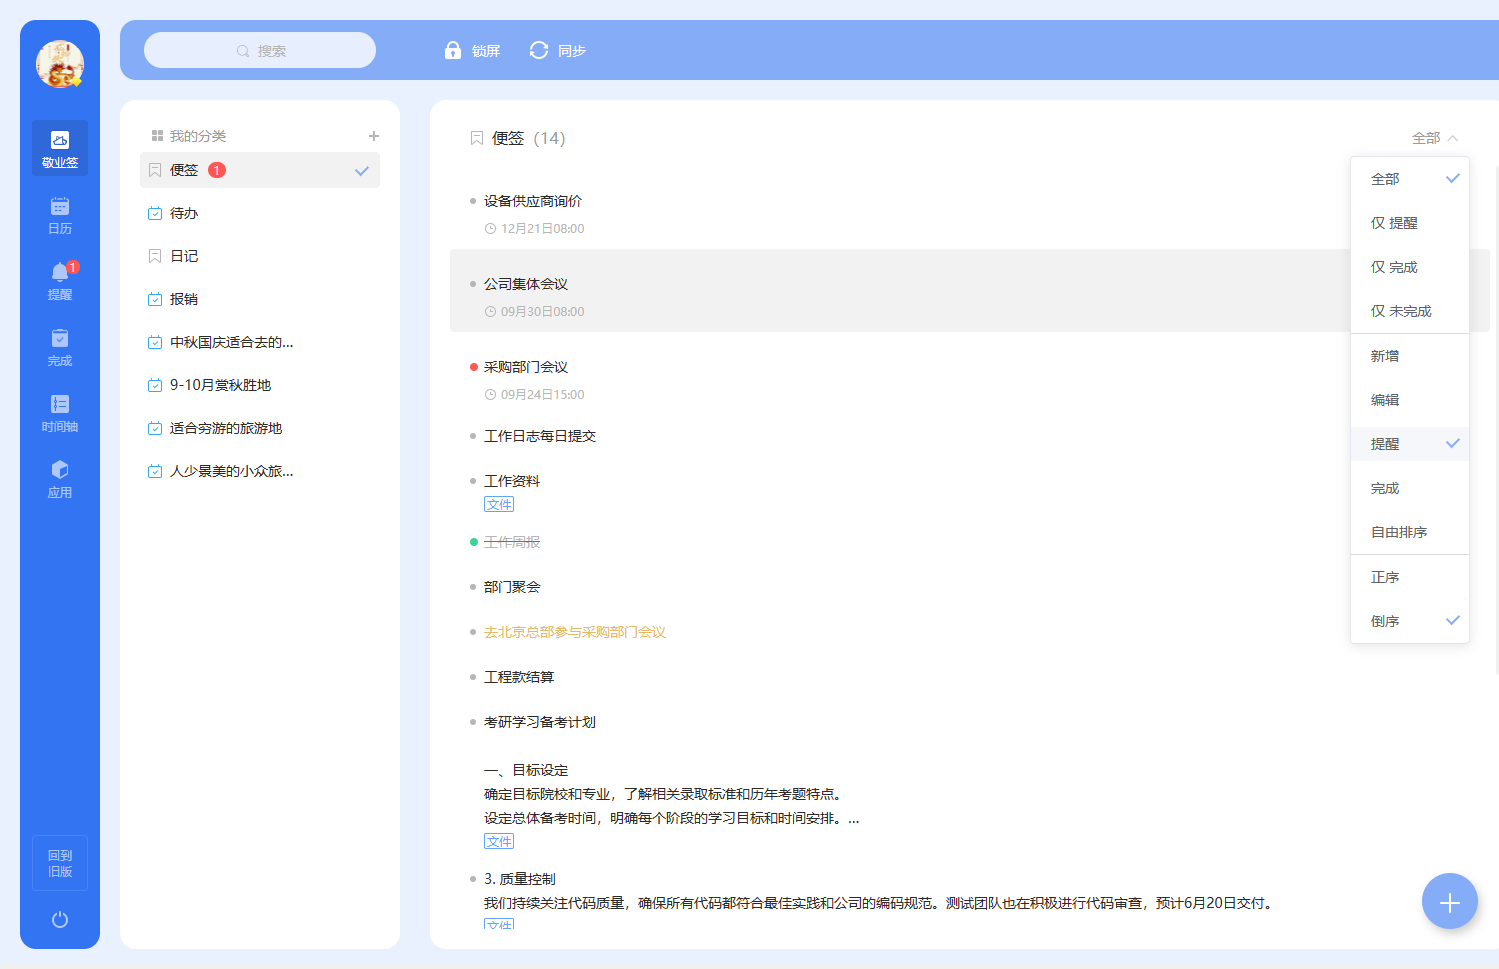Open the 日历 calendar sidebar icon
1499x969 pixels.
[60, 215]
